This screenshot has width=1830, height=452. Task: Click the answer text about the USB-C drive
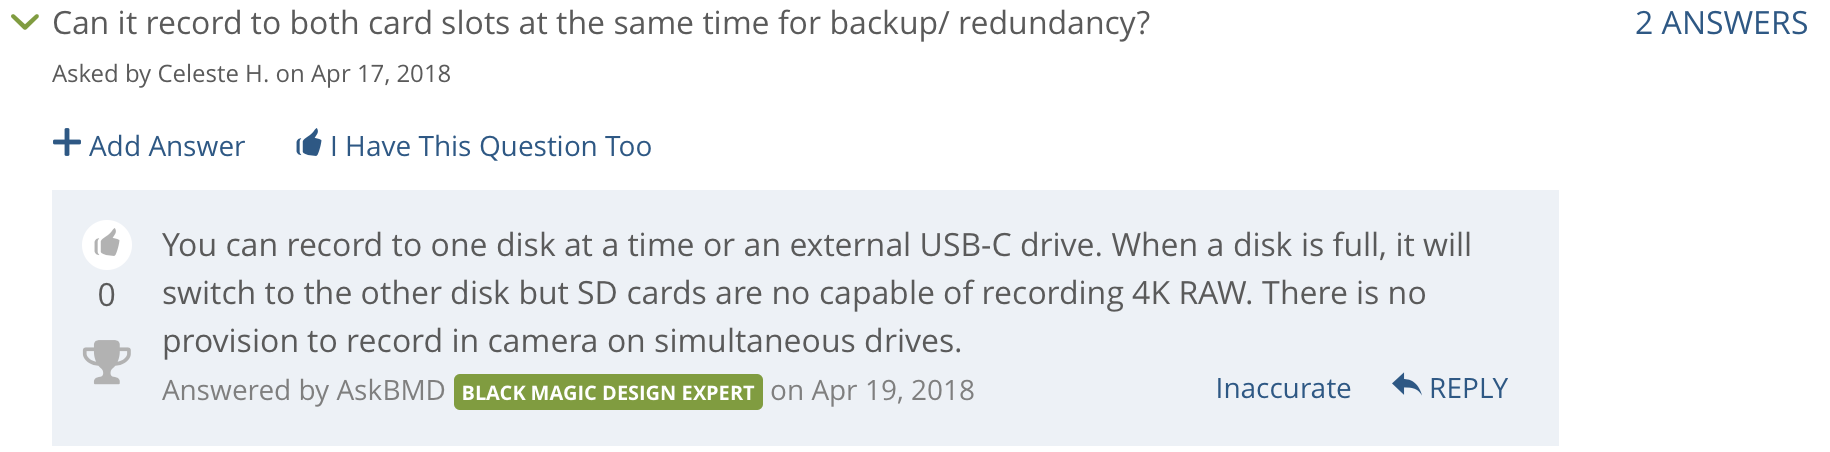click(x=816, y=245)
